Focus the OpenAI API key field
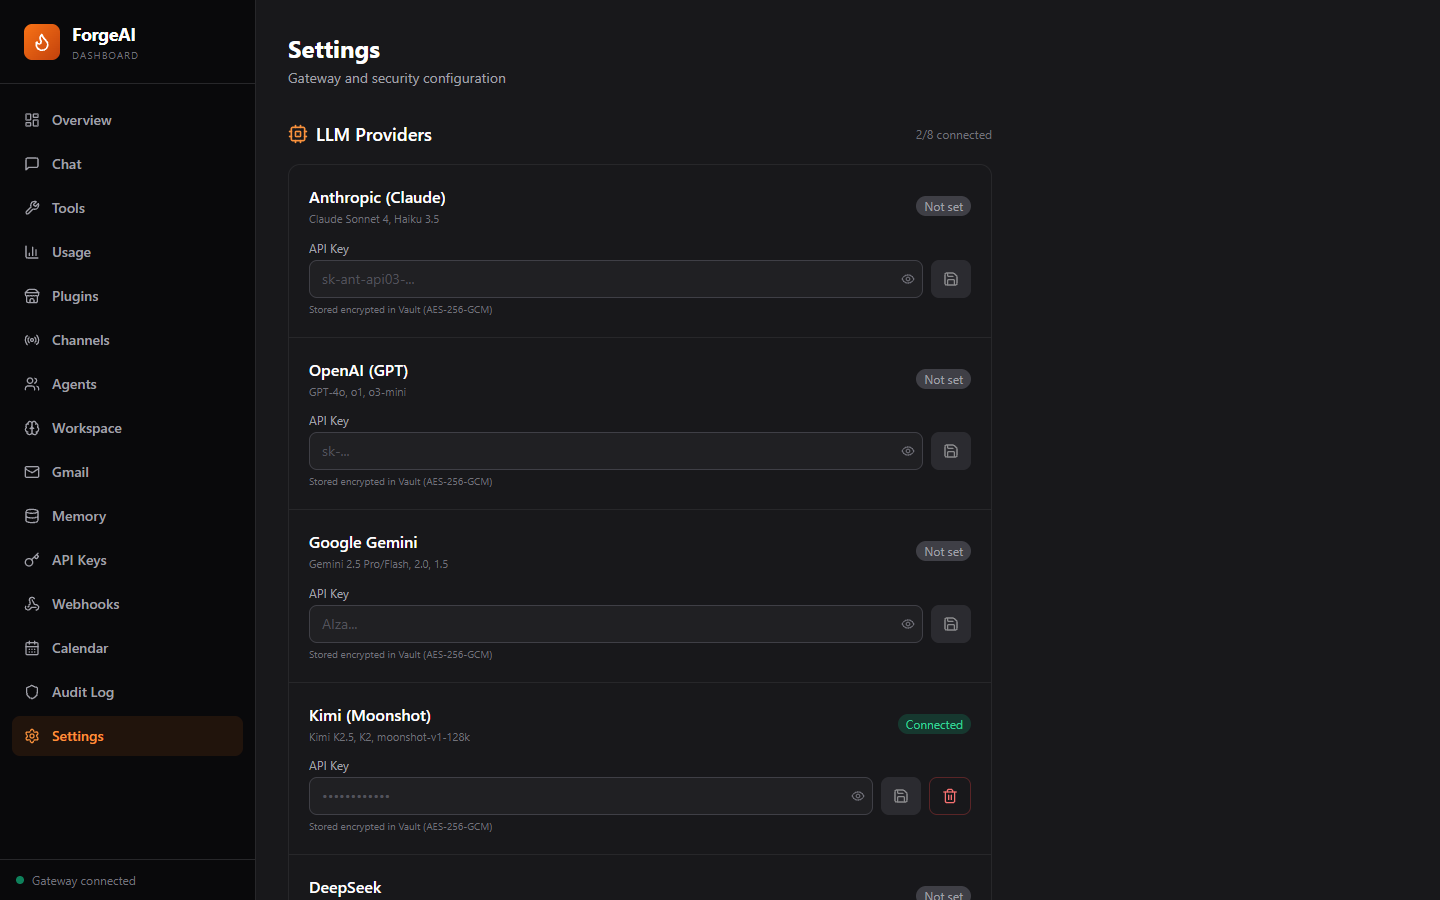1440x900 pixels. 600,451
